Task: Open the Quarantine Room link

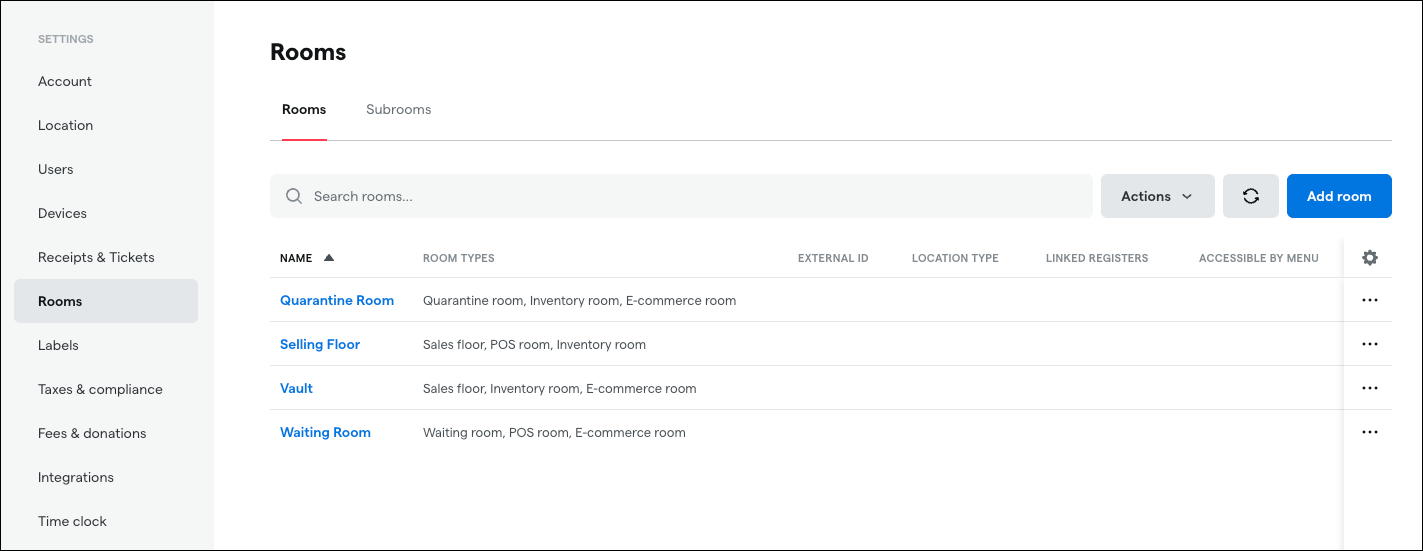Action: point(337,300)
